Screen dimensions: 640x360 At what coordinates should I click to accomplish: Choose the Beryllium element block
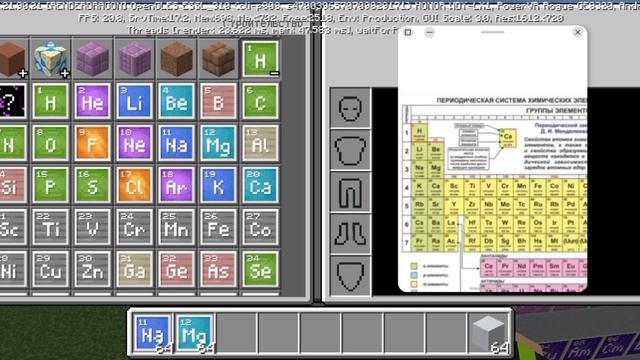pos(176,101)
